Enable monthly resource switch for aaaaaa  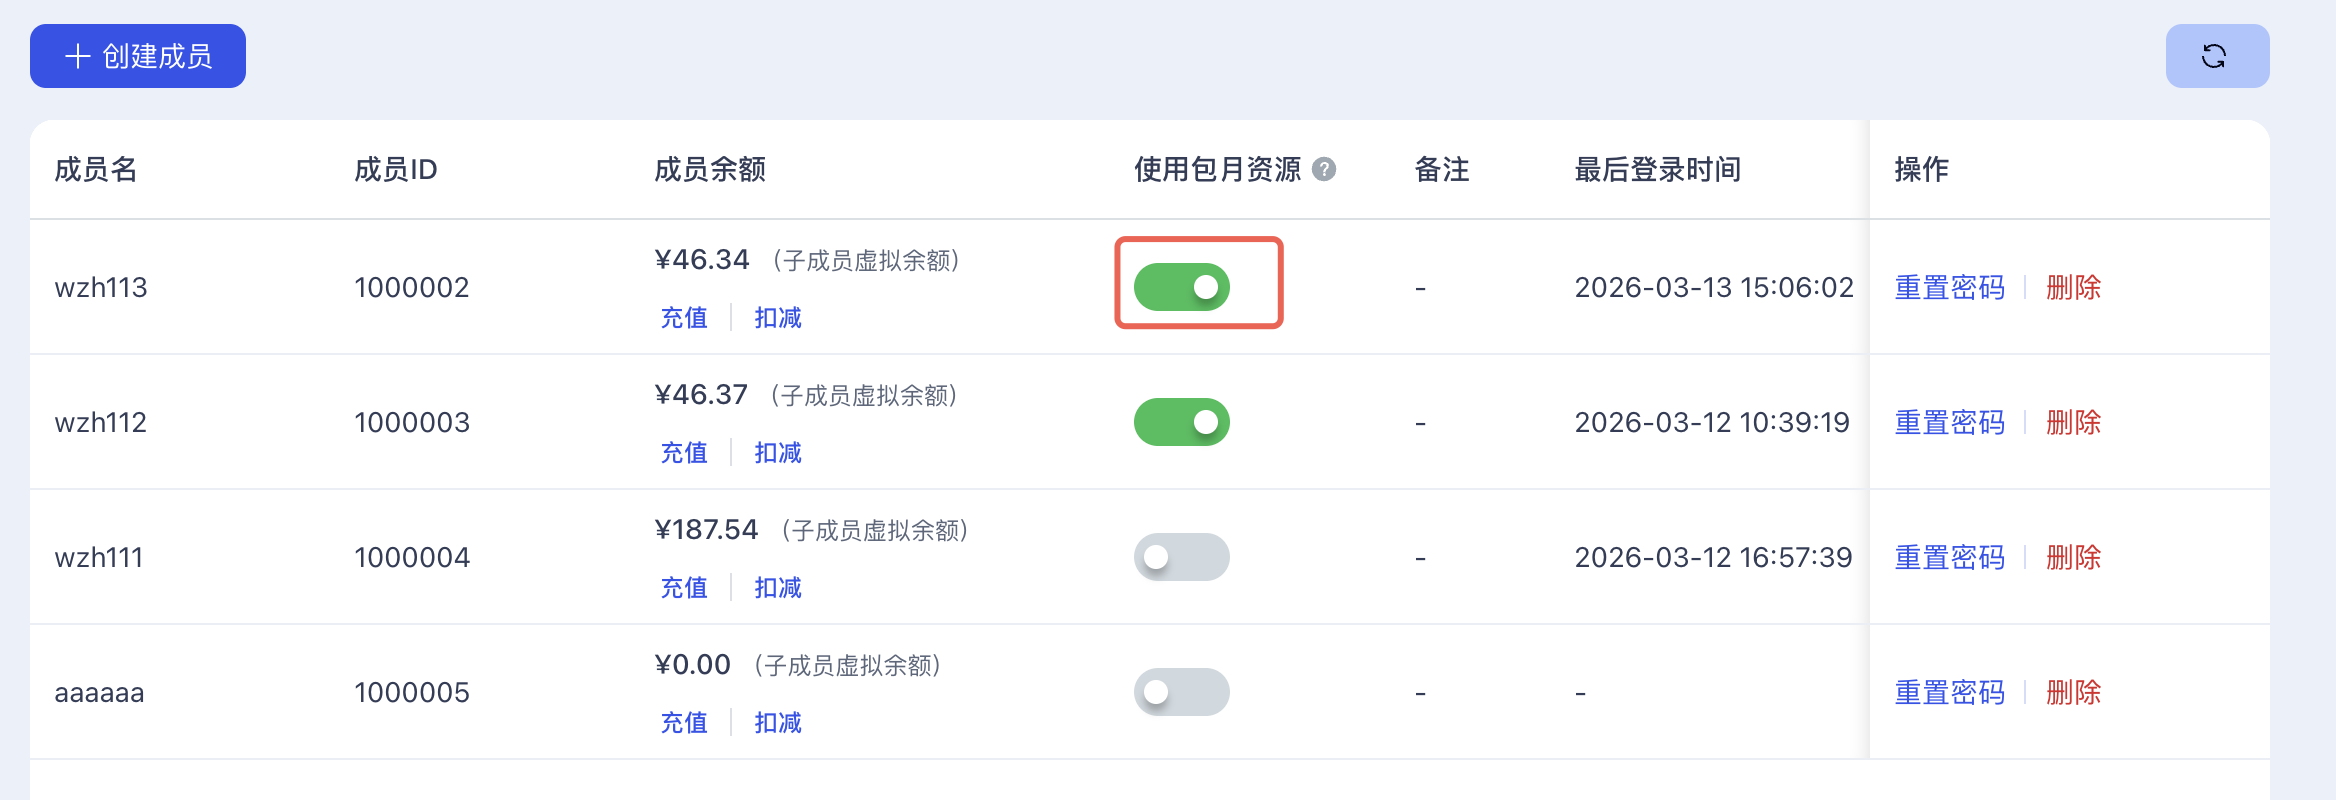(x=1181, y=692)
